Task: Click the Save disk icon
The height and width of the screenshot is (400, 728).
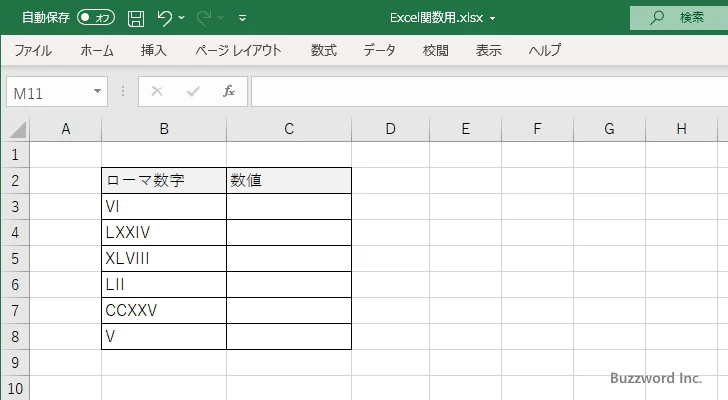Action: click(136, 18)
